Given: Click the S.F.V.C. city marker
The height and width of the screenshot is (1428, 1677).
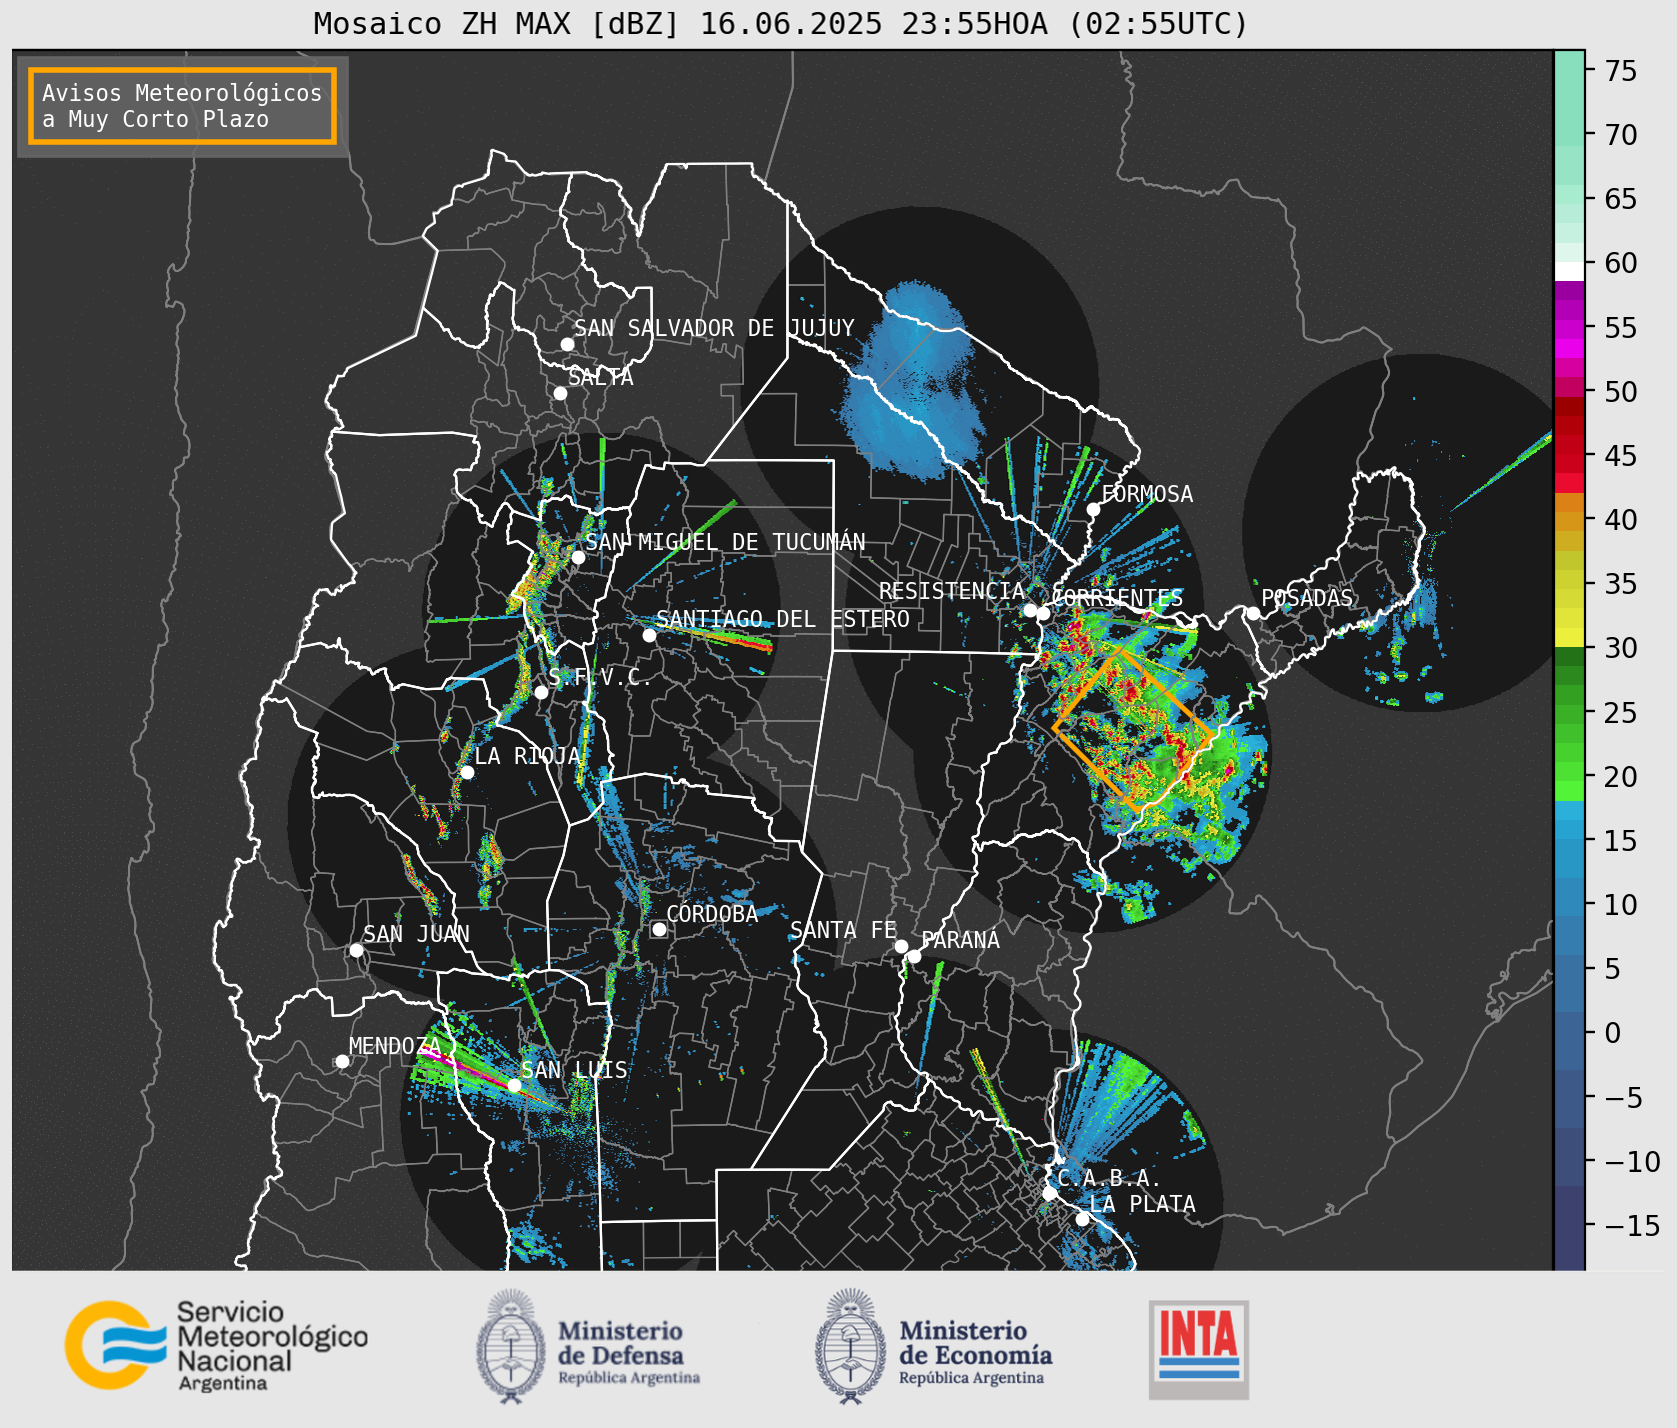Looking at the screenshot, I should click(541, 692).
